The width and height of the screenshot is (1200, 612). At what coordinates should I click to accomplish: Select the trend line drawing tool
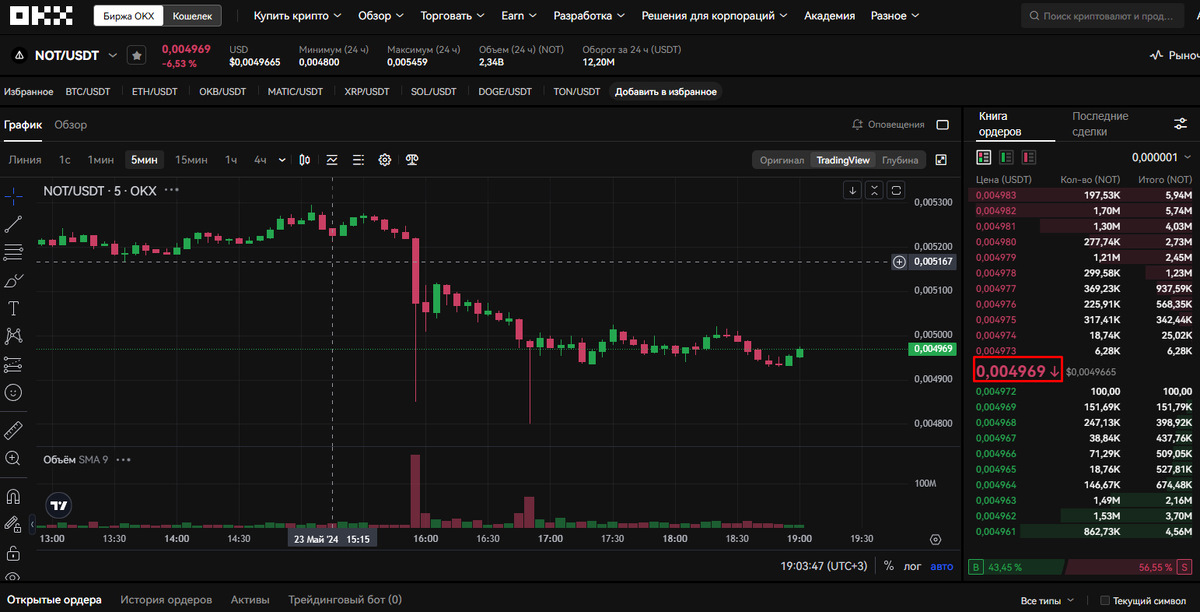14,223
